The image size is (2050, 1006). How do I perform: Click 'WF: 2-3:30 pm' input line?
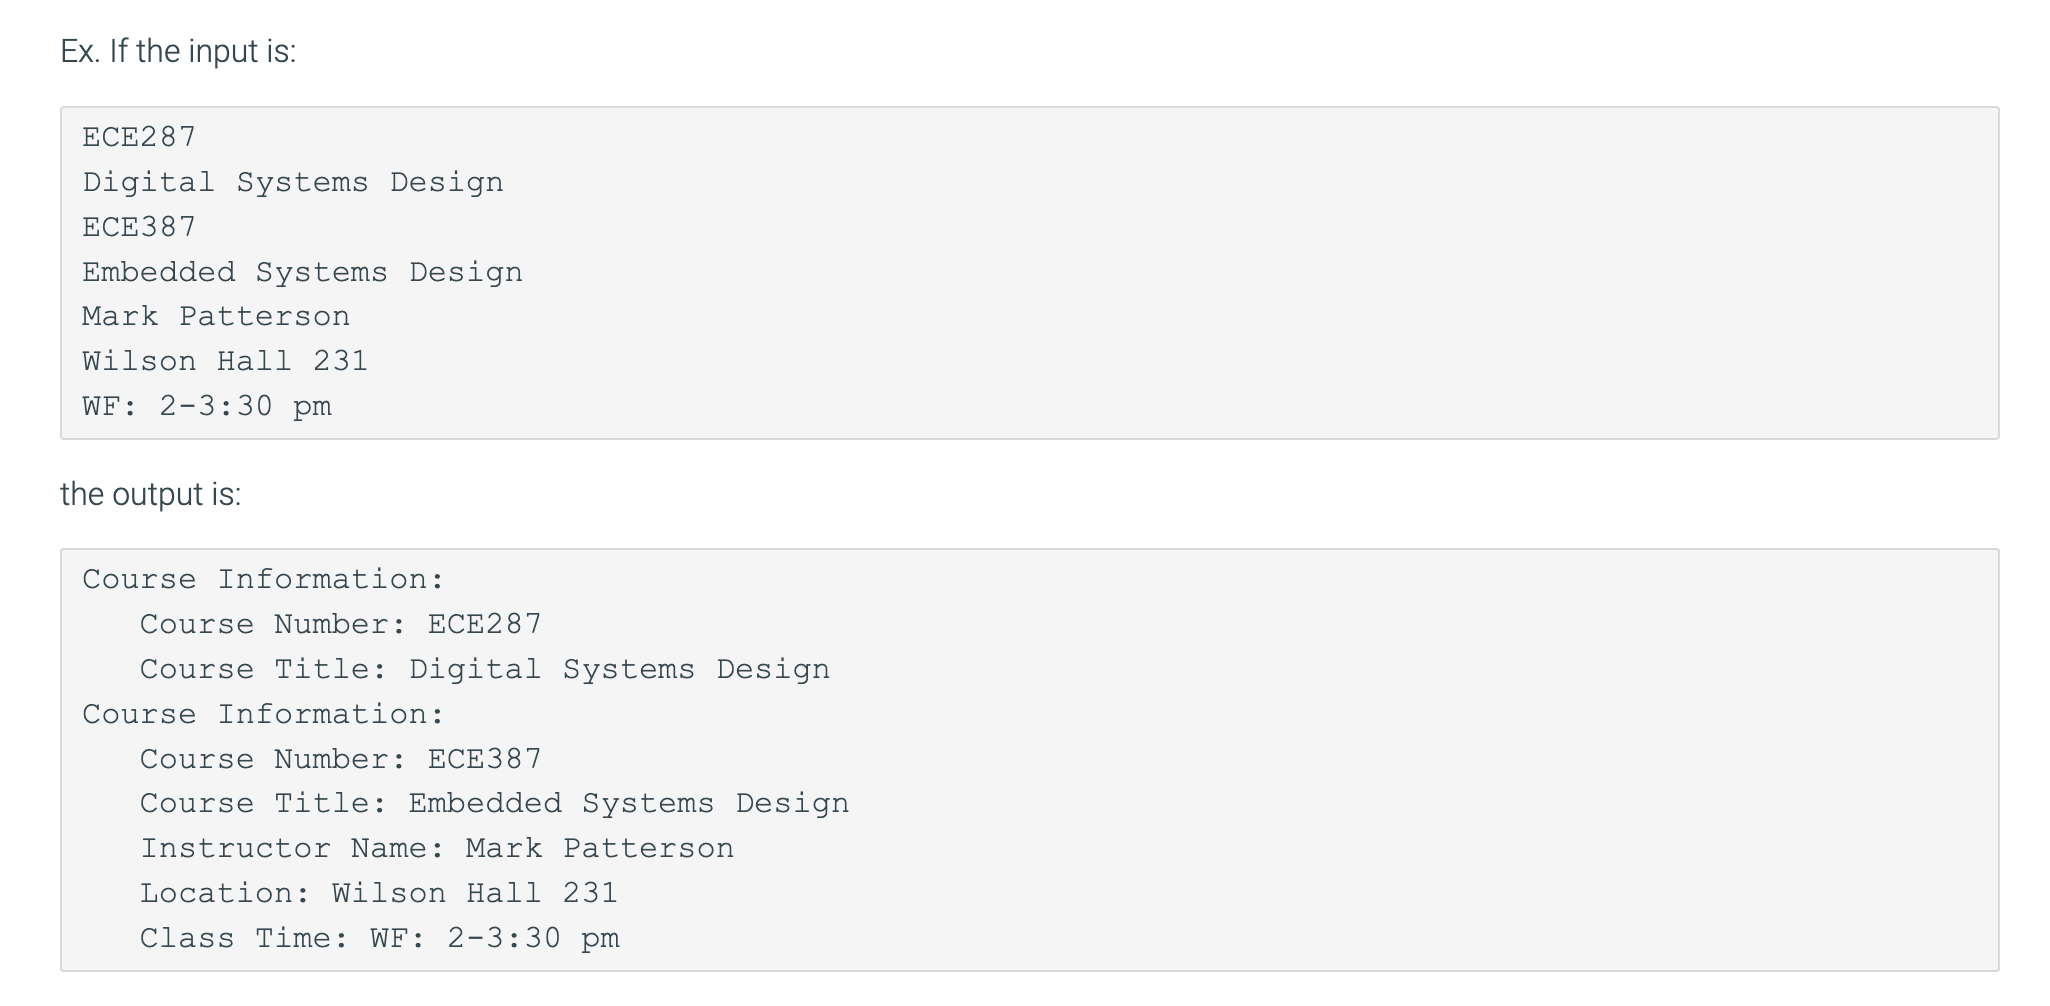pos(207,406)
